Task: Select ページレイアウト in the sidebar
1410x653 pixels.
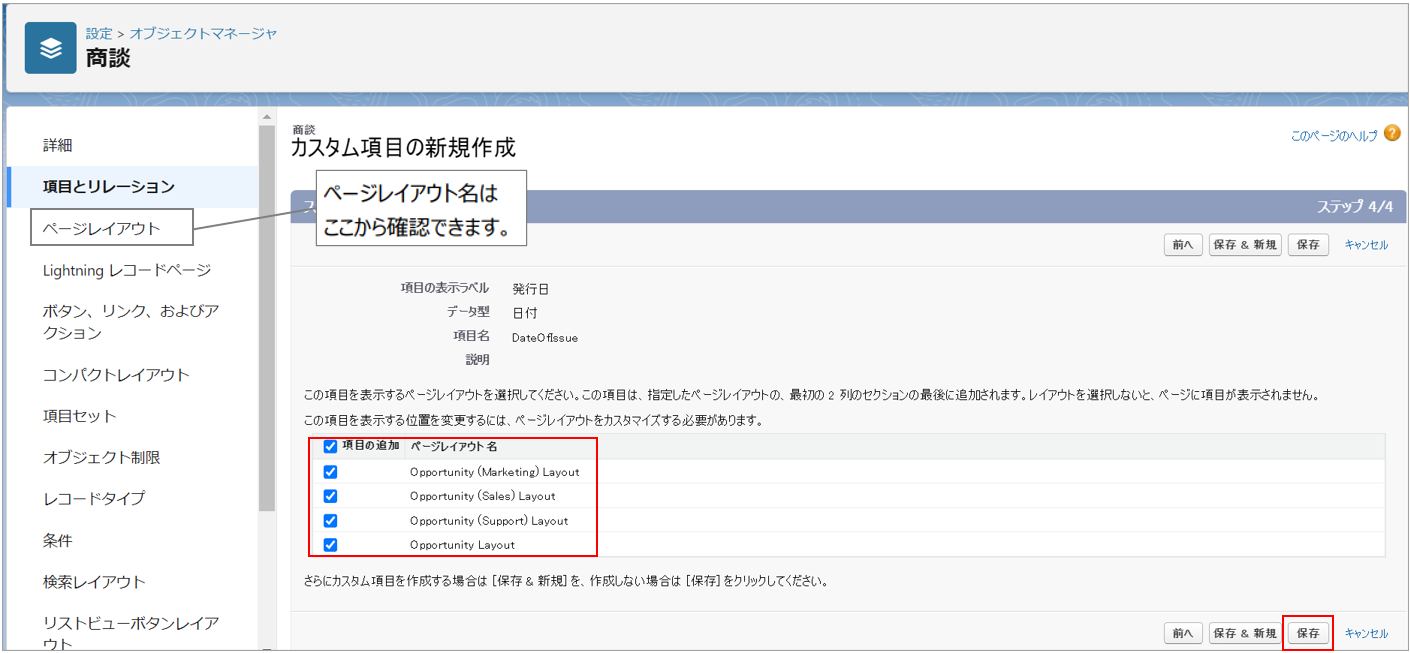Action: point(101,228)
